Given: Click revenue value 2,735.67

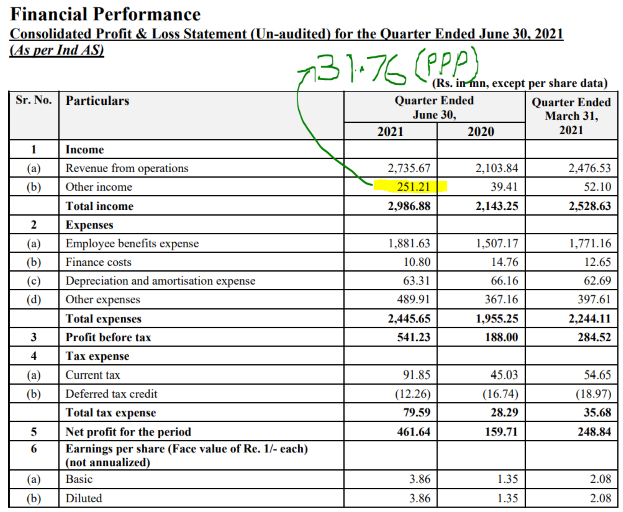Looking at the screenshot, I should pyautogui.click(x=409, y=168).
